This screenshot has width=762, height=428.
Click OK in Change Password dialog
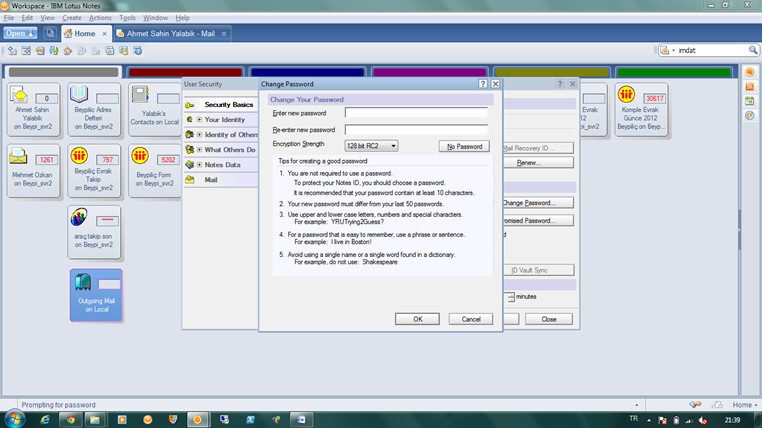point(417,319)
